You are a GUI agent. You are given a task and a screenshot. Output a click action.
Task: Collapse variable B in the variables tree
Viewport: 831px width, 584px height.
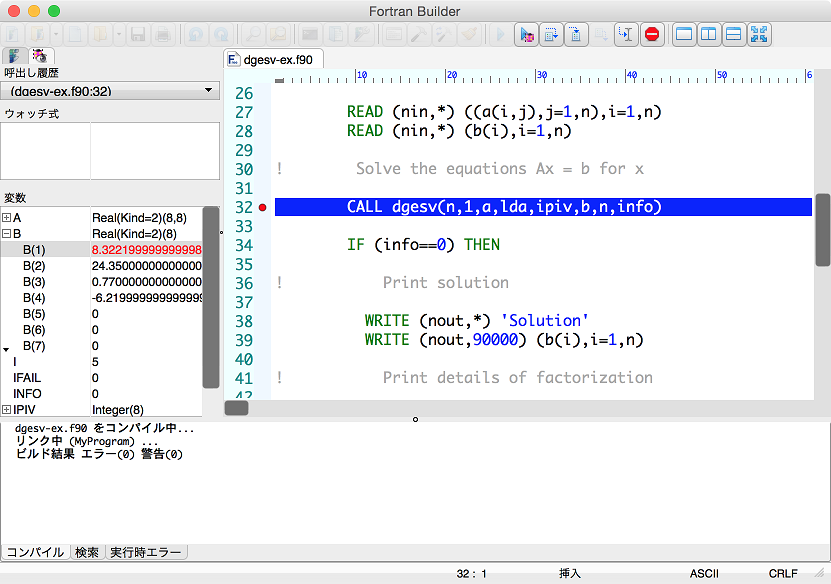tap(6, 234)
